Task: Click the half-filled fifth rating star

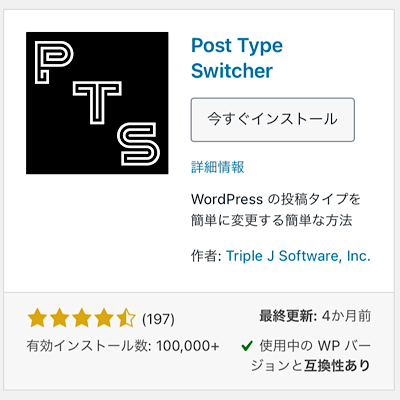Action: pos(126,318)
